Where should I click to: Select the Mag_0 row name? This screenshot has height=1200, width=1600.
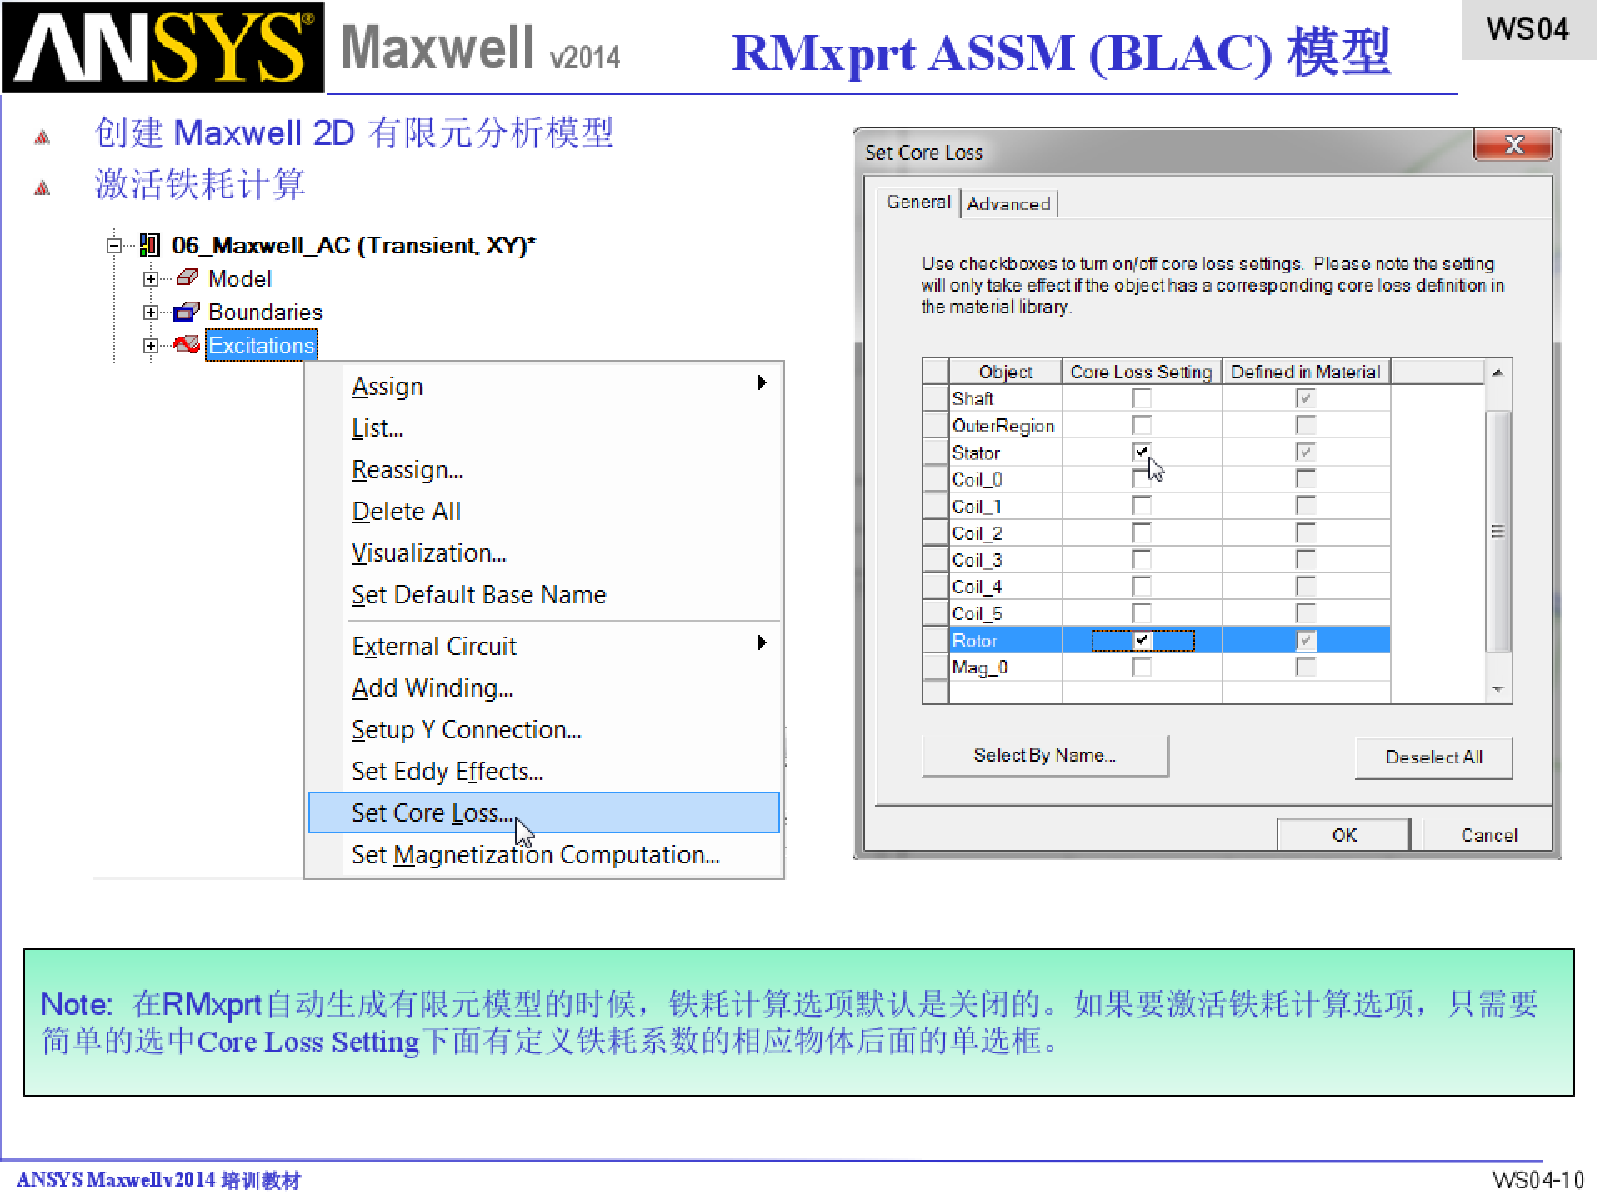[980, 667]
